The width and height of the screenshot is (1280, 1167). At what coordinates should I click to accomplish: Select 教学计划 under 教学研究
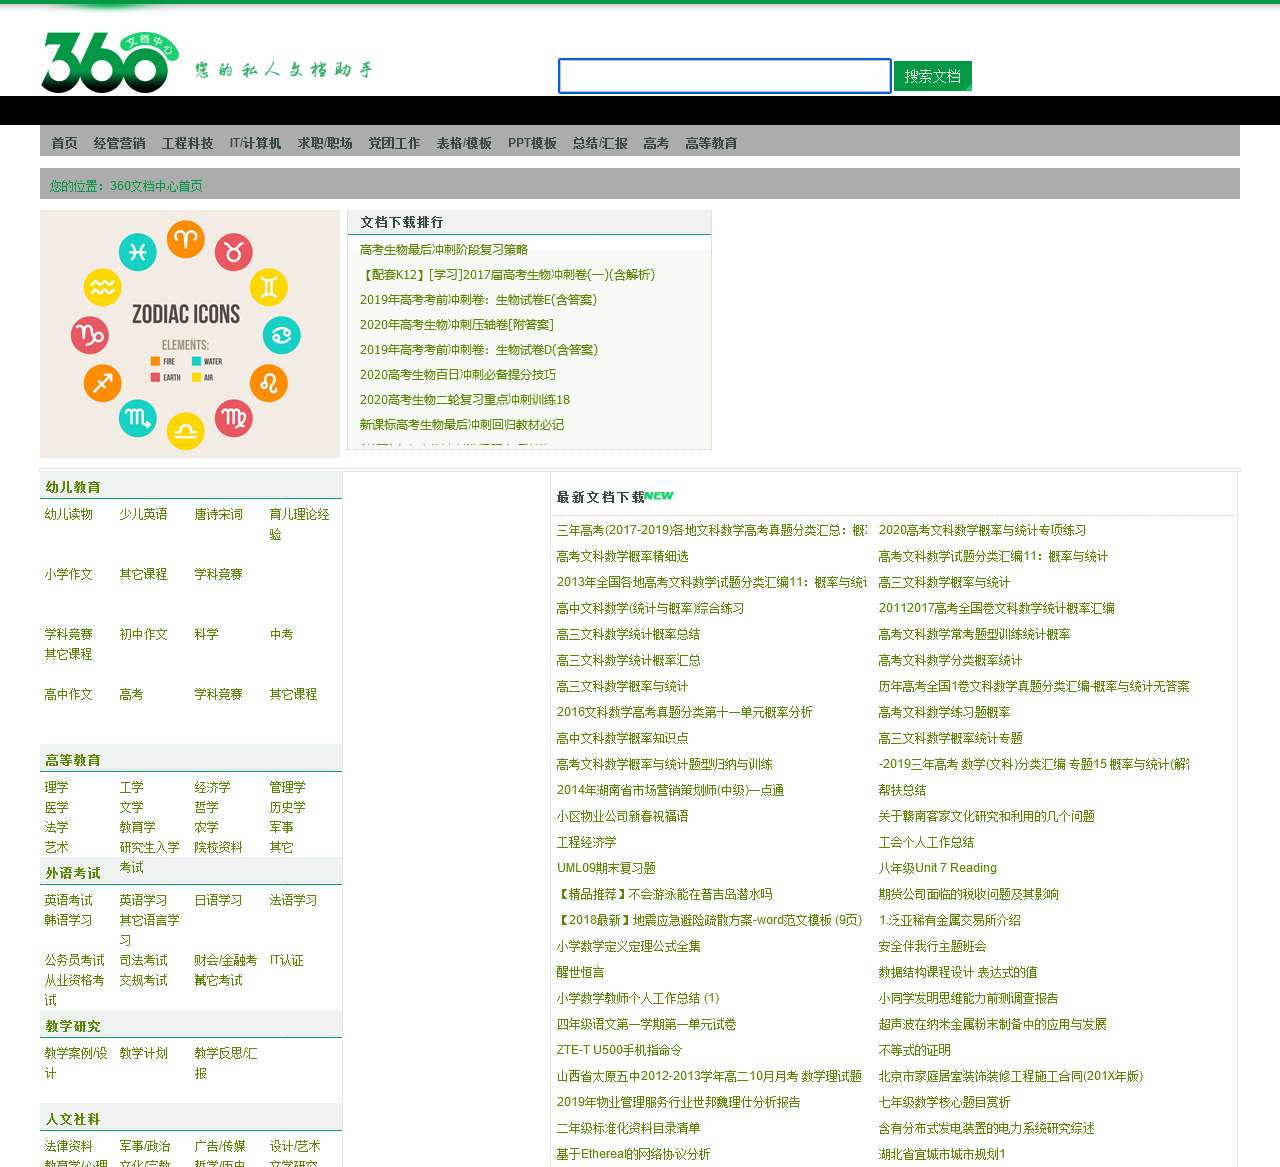pyautogui.click(x=143, y=1053)
